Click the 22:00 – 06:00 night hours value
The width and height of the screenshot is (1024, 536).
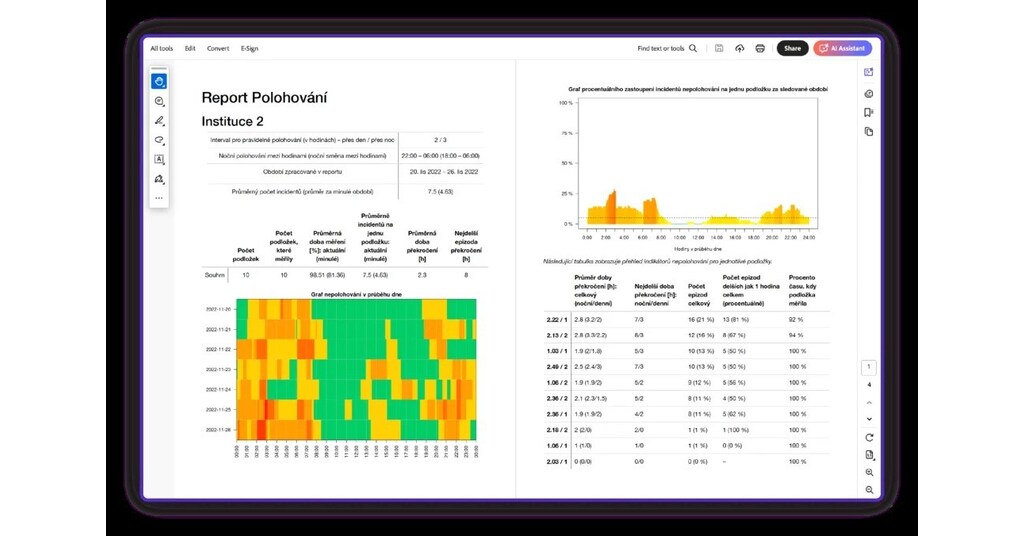[440, 156]
